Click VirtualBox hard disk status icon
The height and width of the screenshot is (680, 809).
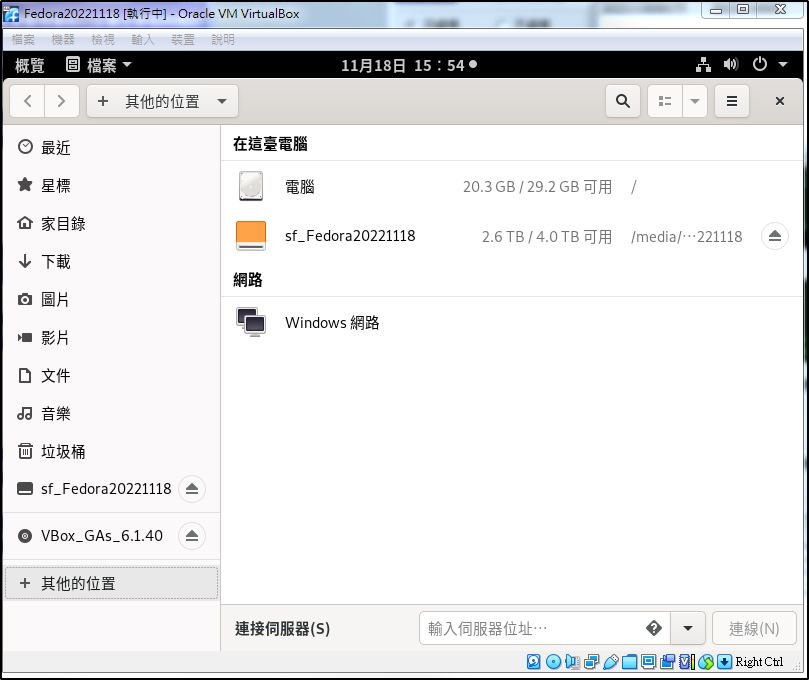pyautogui.click(x=533, y=661)
